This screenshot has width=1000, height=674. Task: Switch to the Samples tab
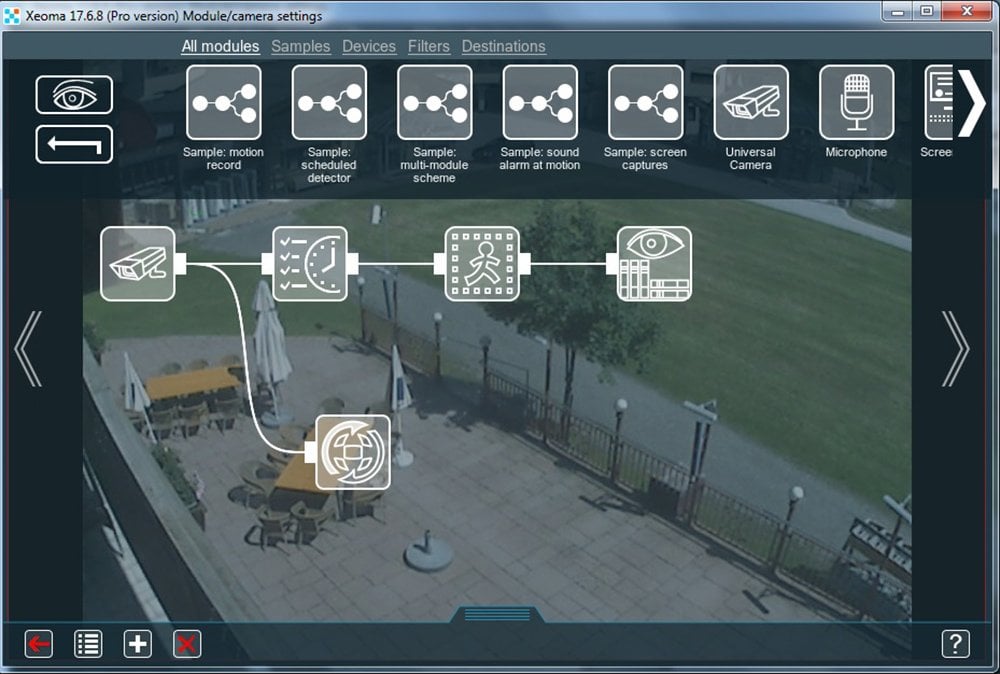point(300,46)
